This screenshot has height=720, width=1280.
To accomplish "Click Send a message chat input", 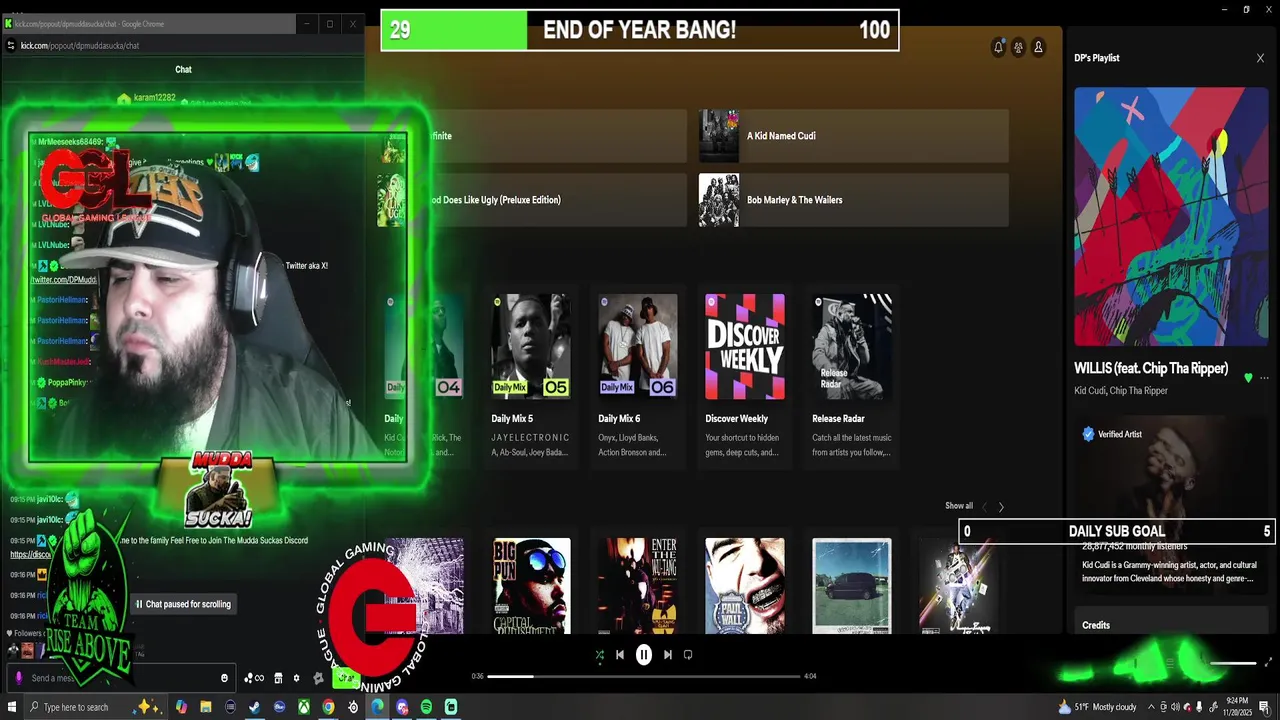I will pos(120,678).
